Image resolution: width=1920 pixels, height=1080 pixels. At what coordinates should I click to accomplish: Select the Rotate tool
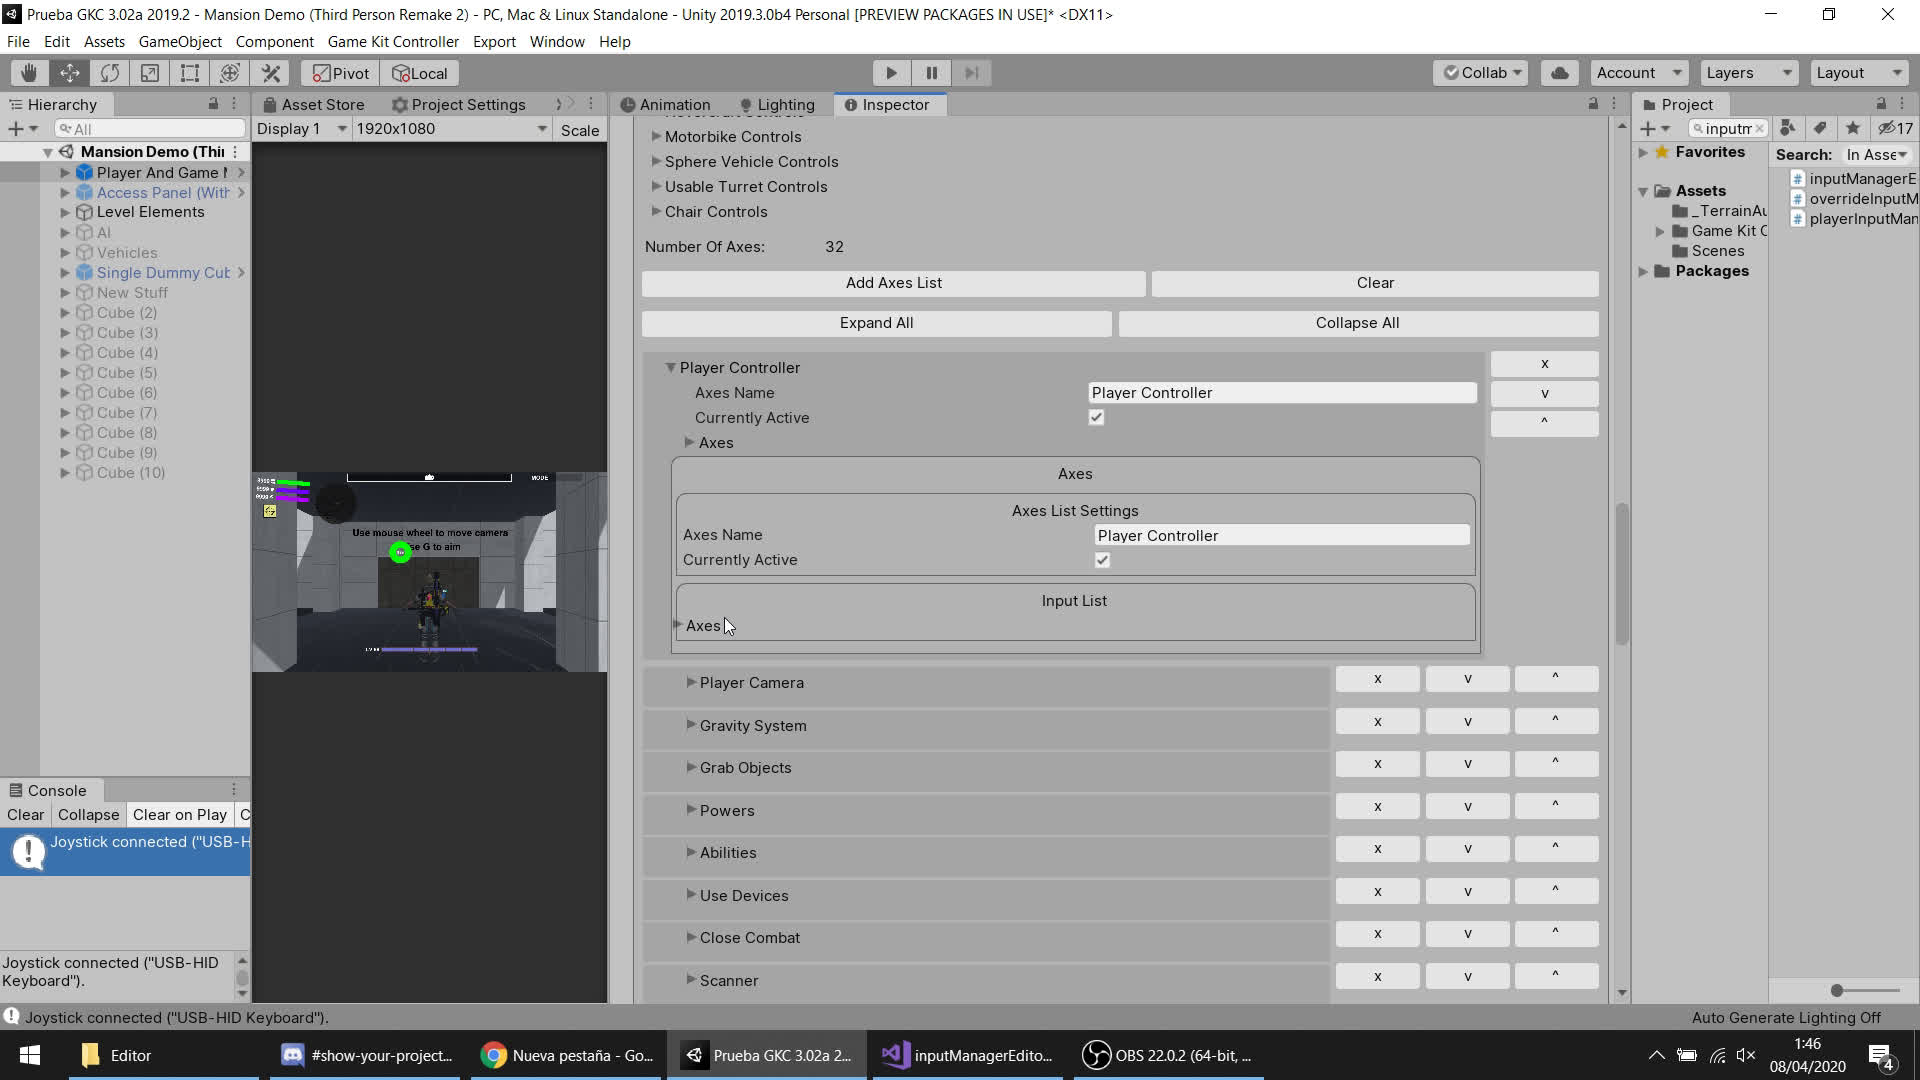tap(109, 73)
